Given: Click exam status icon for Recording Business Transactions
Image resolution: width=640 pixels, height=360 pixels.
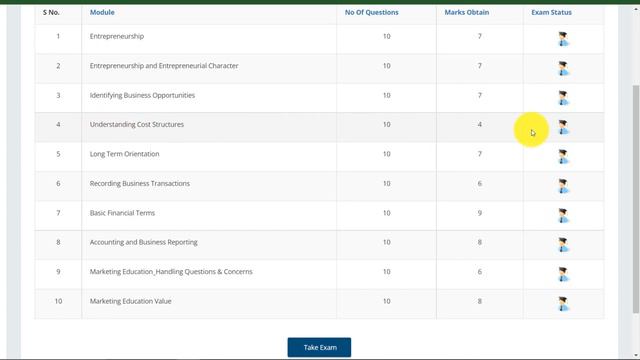Looking at the screenshot, I should coord(563,186).
